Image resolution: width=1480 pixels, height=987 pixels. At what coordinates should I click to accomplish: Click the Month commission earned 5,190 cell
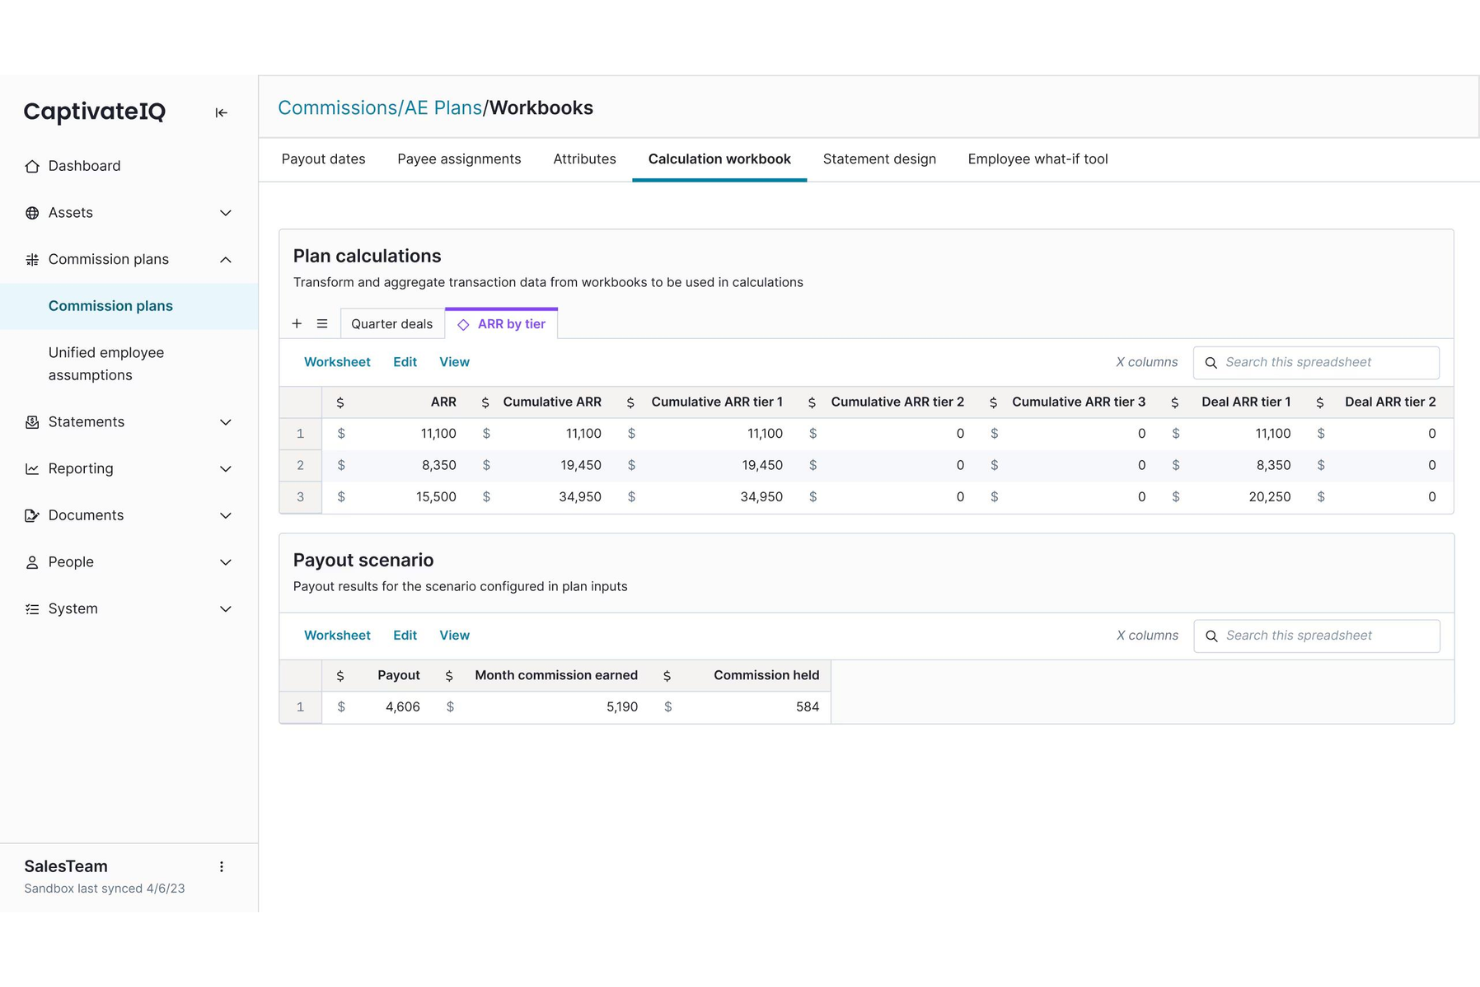[x=621, y=707]
